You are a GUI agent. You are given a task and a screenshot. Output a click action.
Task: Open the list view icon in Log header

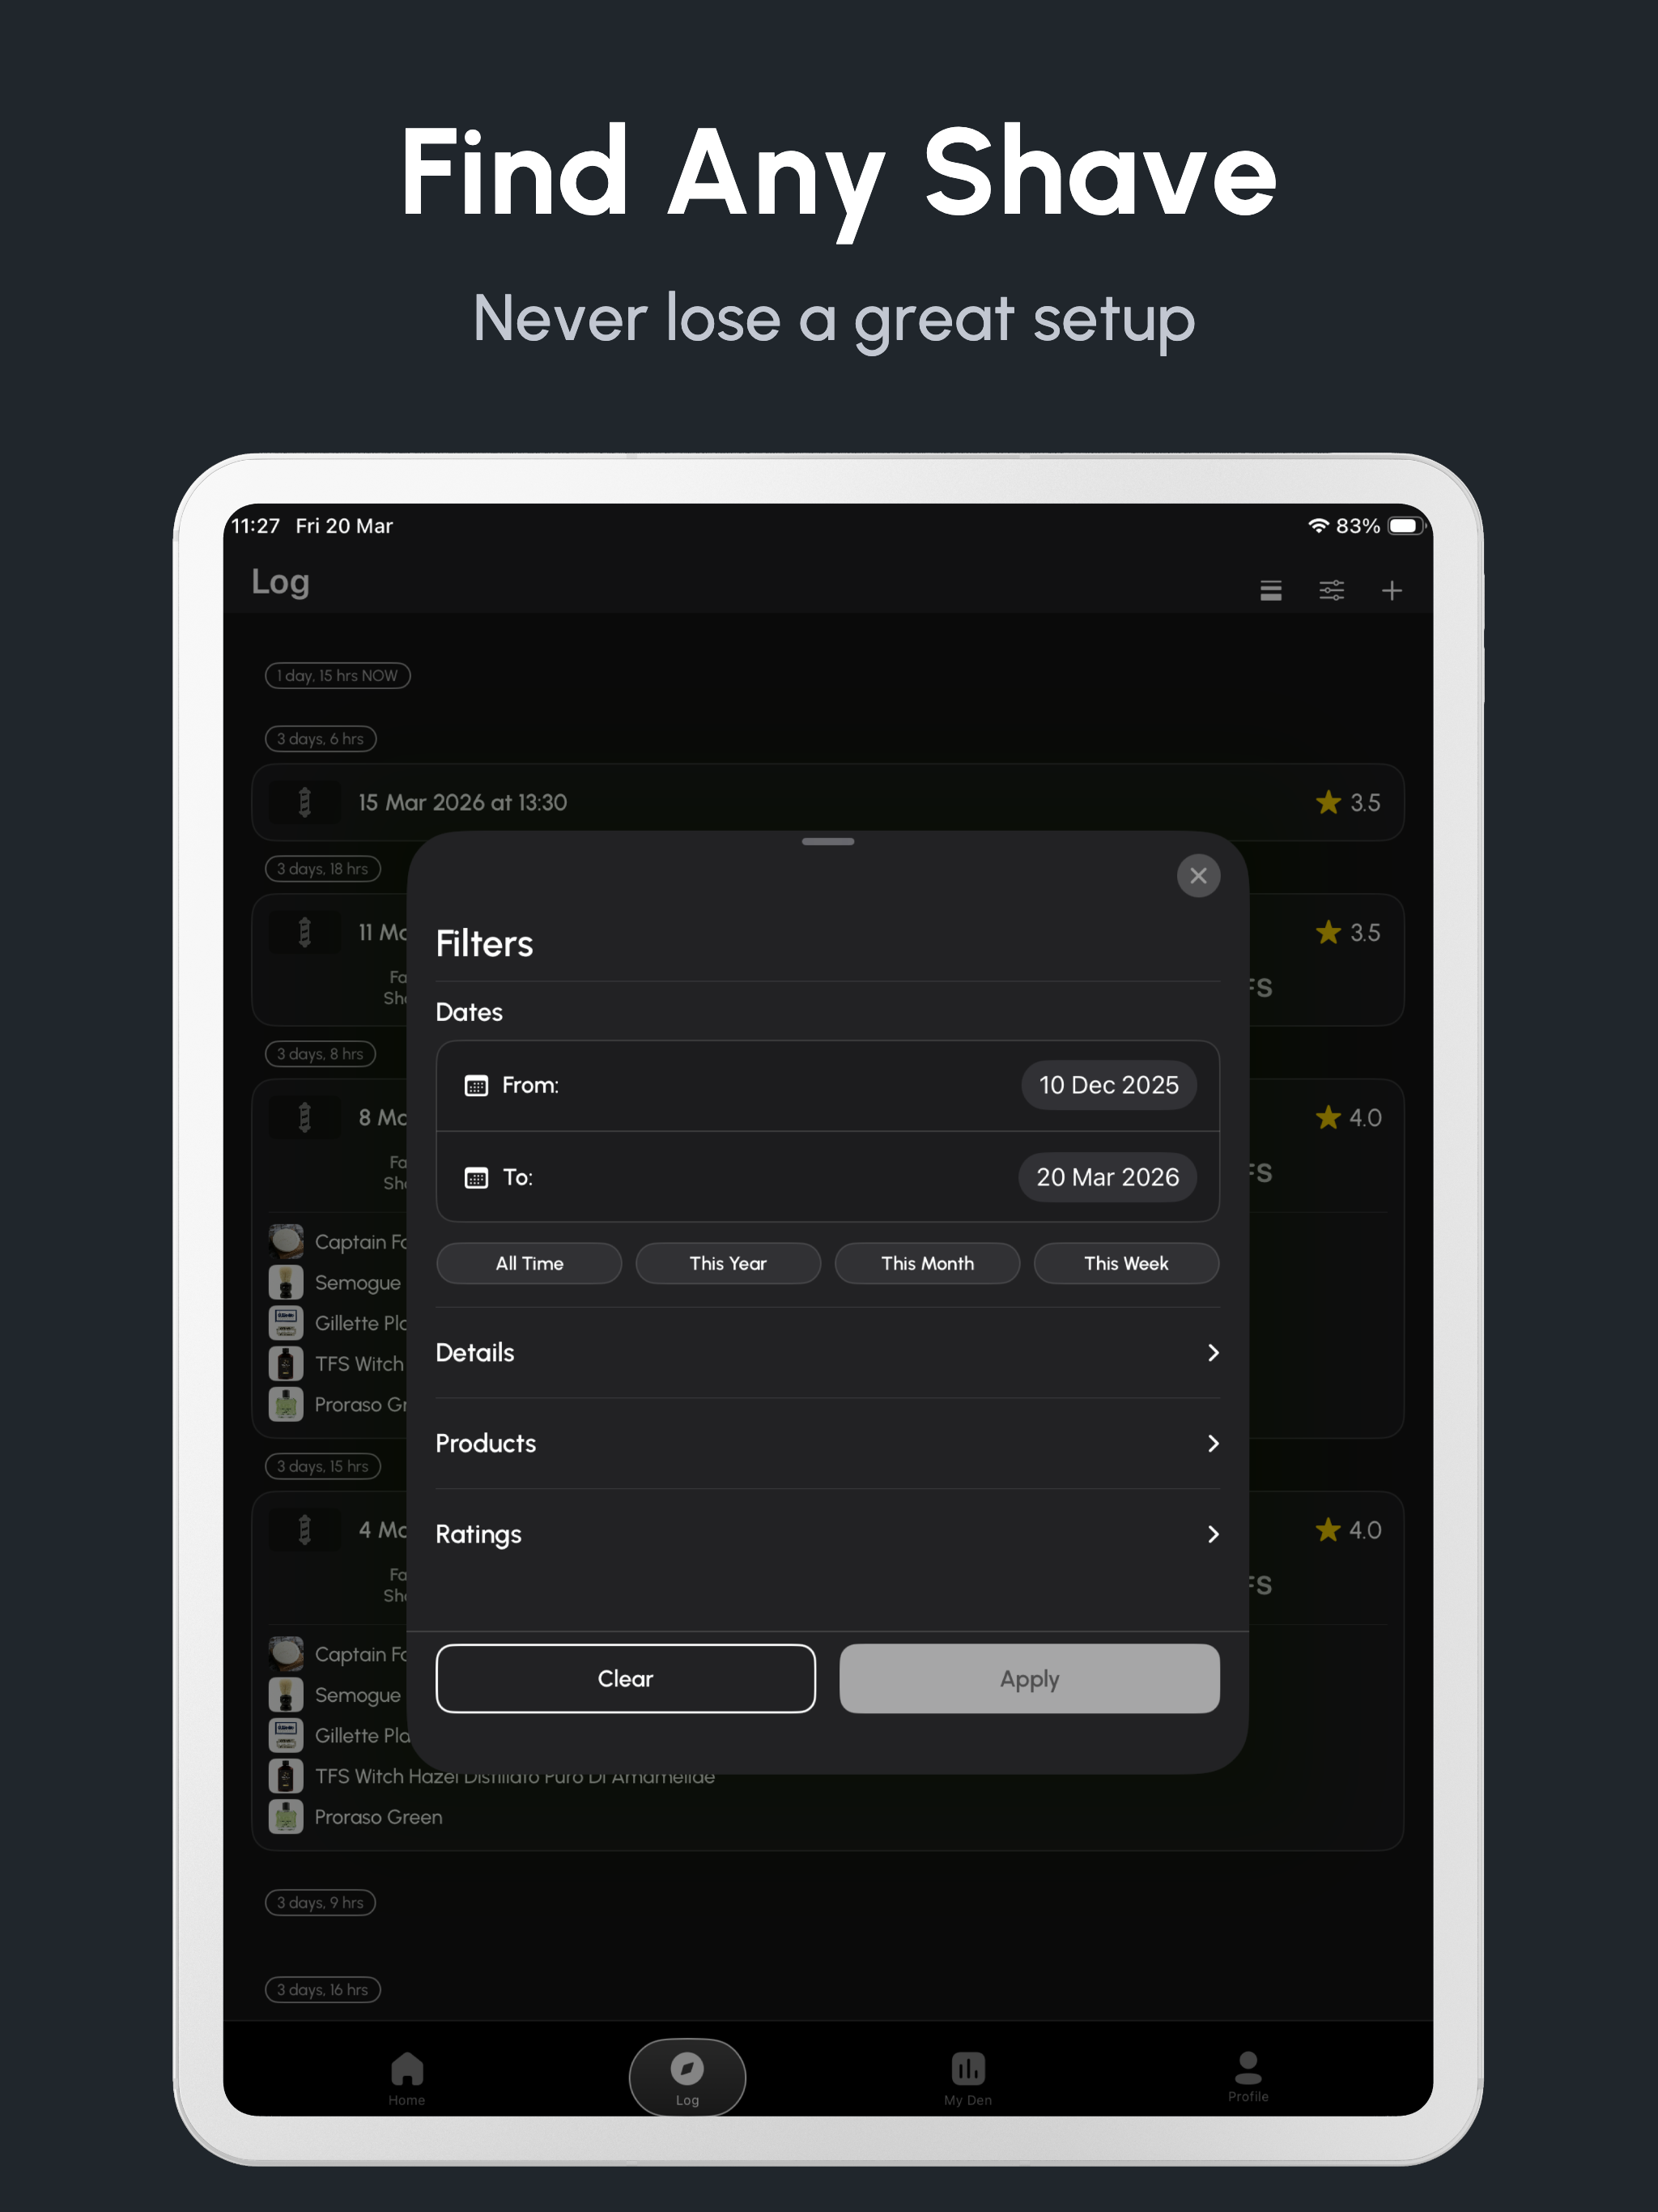[1270, 590]
